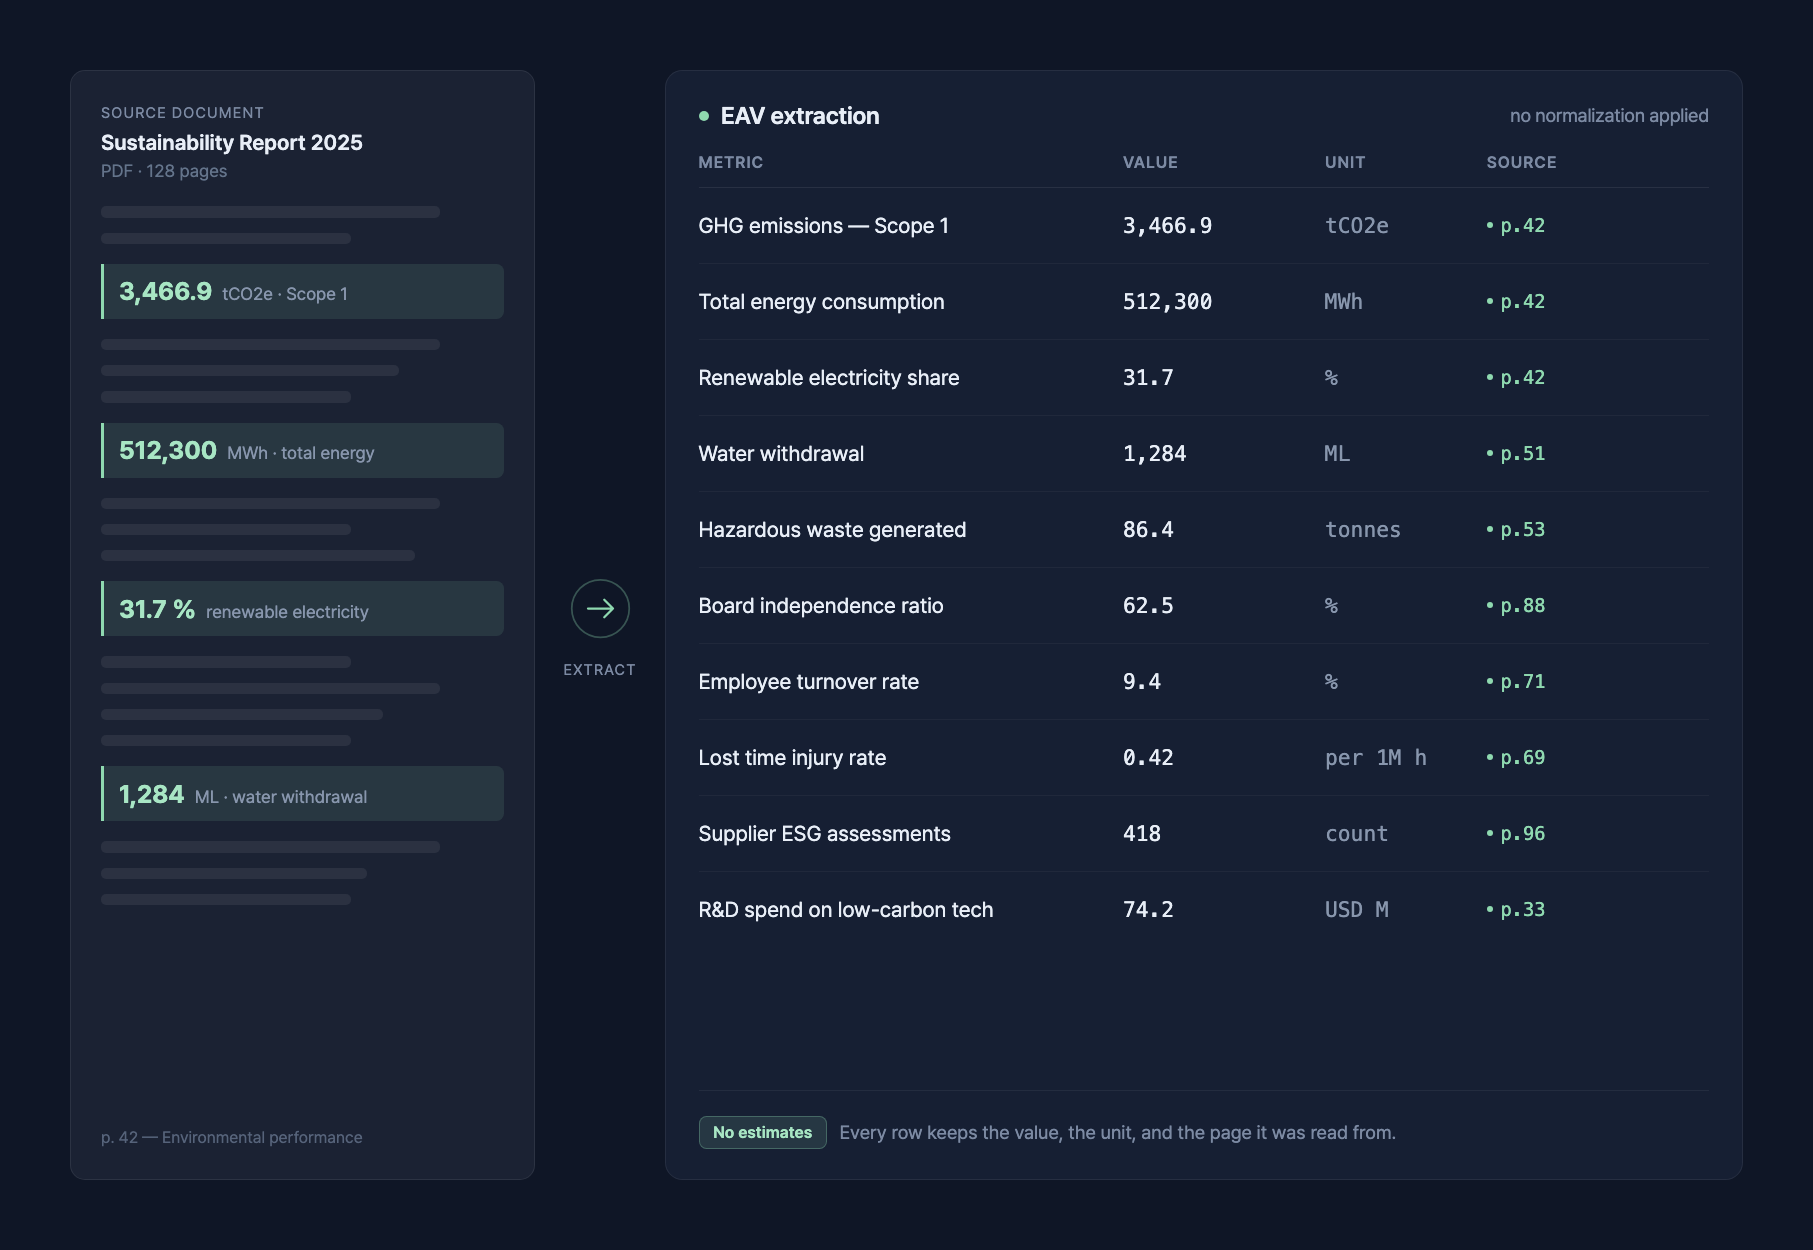Click the 512,300 value in the extraction table
1813x1250 pixels.
pos(1167,302)
